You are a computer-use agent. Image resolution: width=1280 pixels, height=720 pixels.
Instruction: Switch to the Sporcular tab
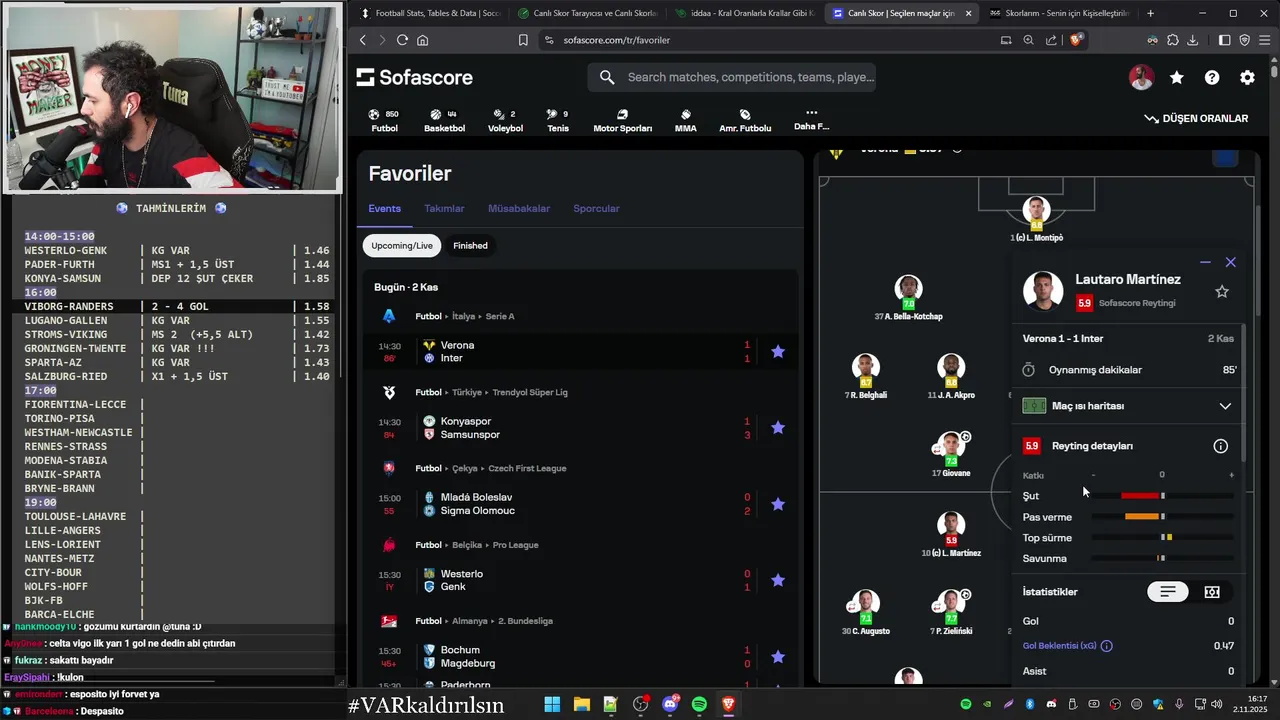(596, 209)
